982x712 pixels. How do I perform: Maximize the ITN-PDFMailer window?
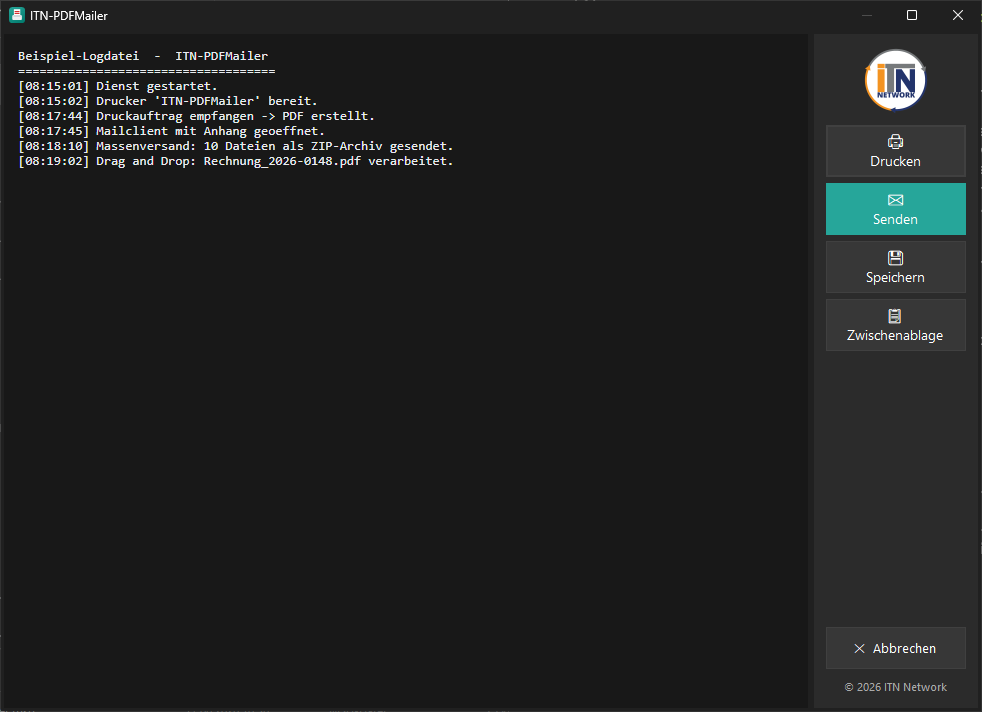[912, 15]
